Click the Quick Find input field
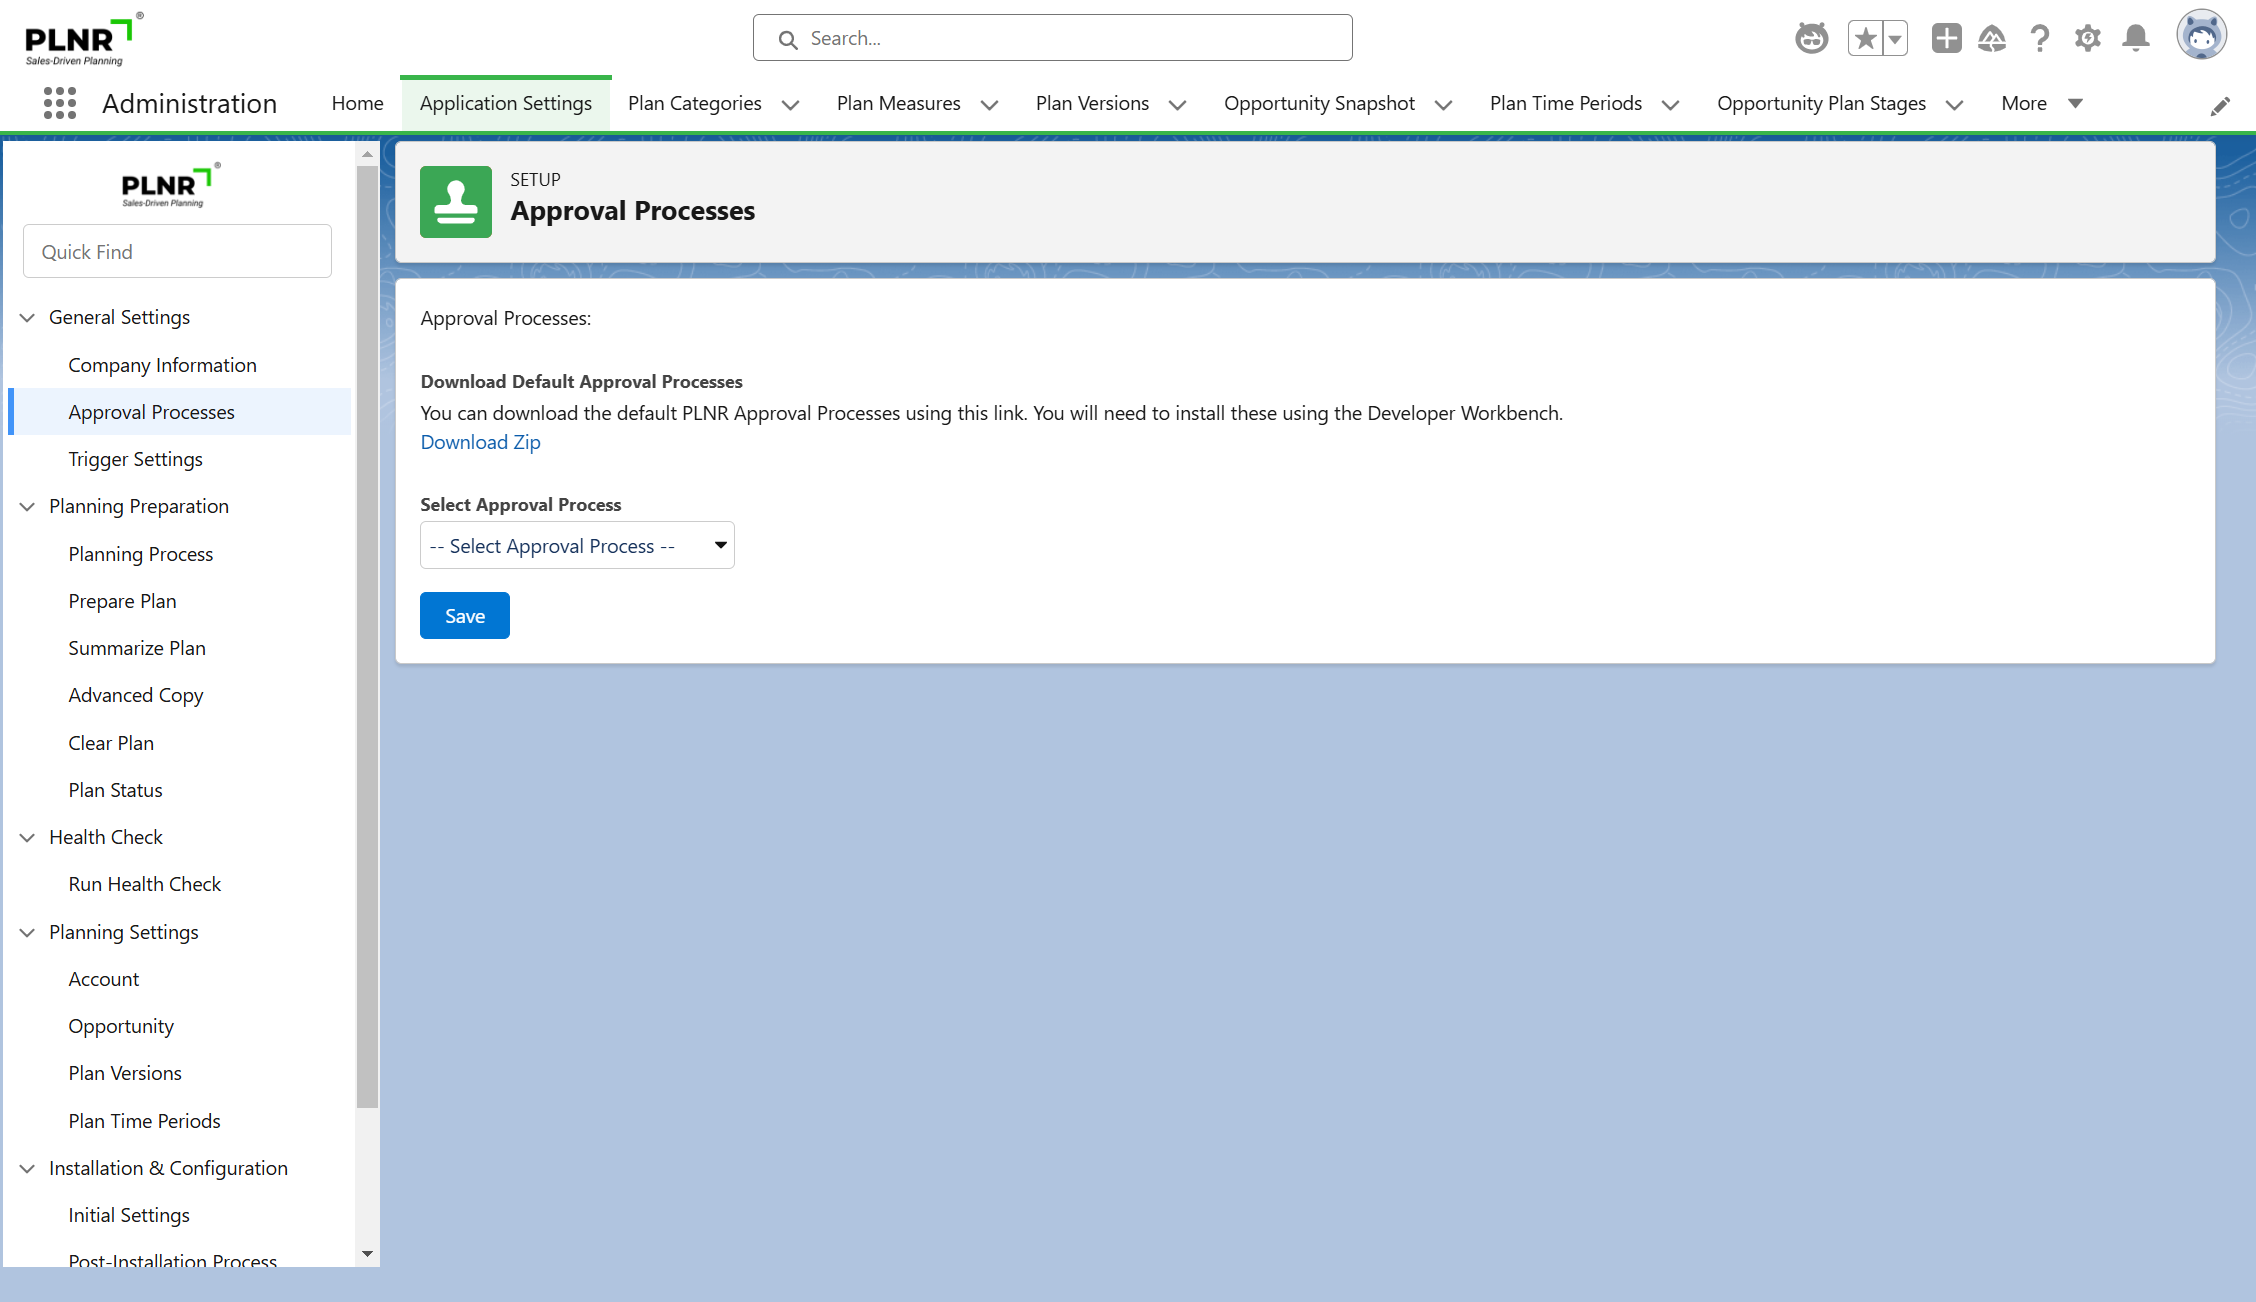2256x1302 pixels. 177,252
